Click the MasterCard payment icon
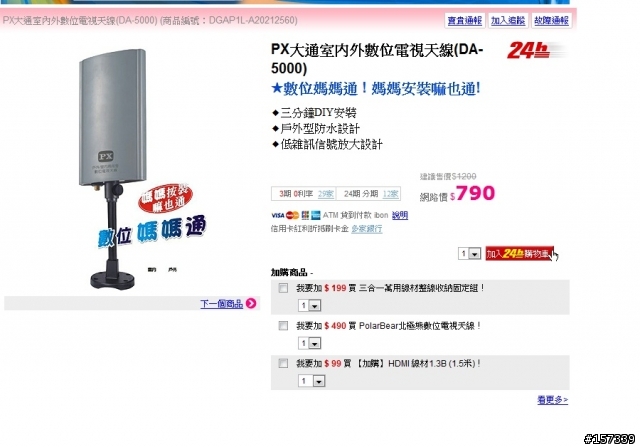 292,215
